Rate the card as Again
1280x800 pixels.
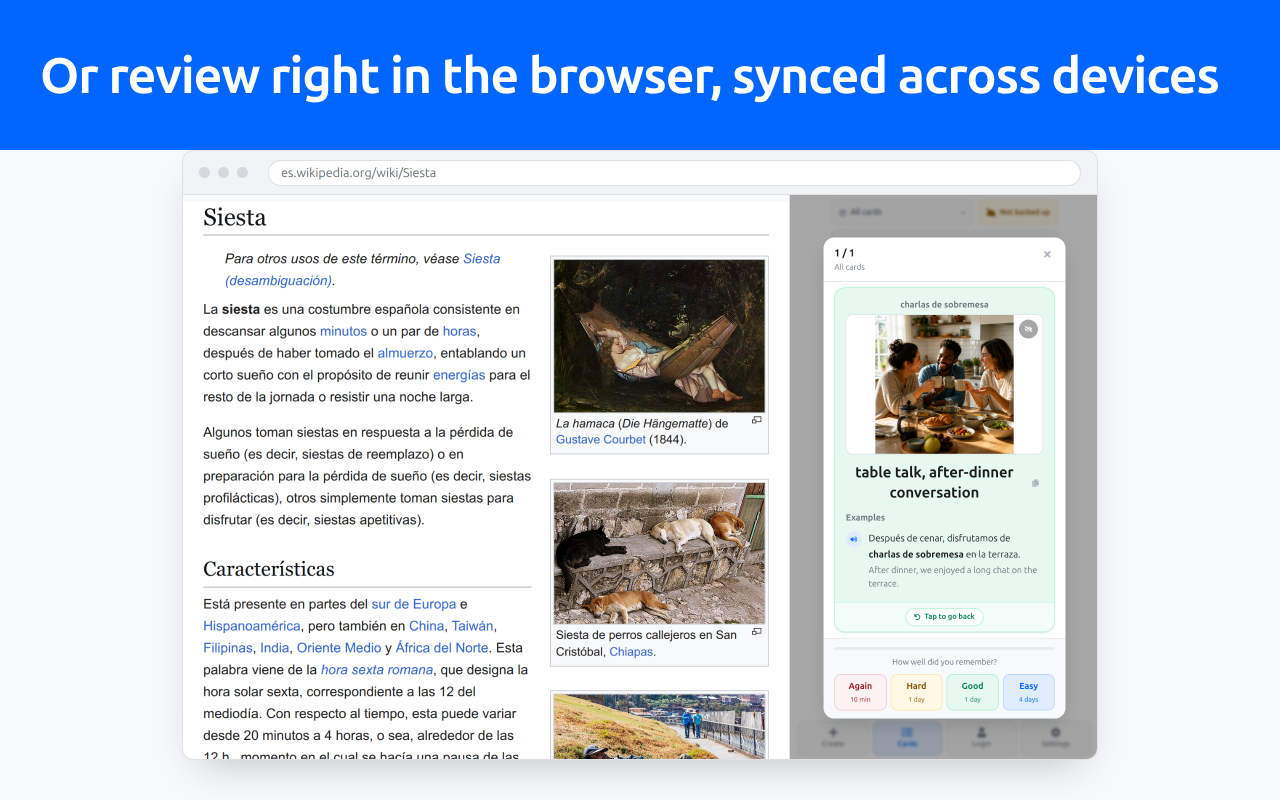pyautogui.click(x=860, y=692)
